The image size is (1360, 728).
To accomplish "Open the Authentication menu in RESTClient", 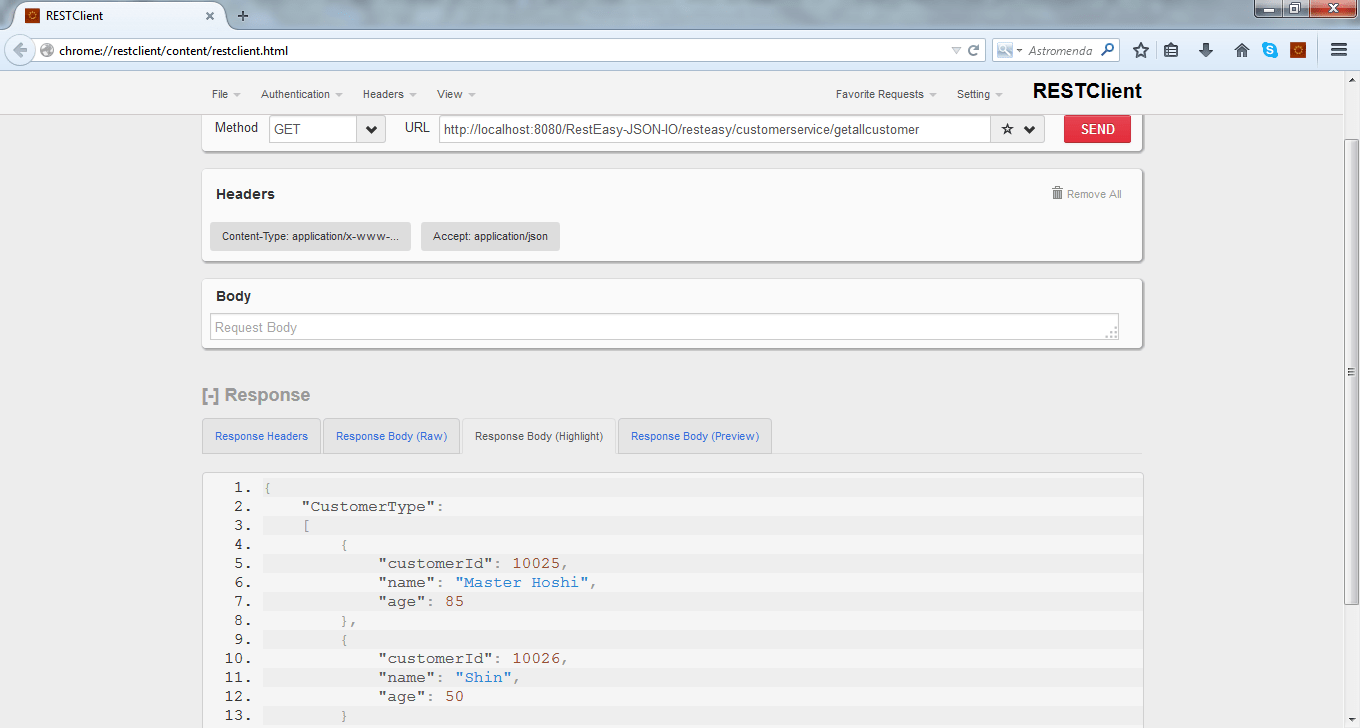I will [x=296, y=93].
